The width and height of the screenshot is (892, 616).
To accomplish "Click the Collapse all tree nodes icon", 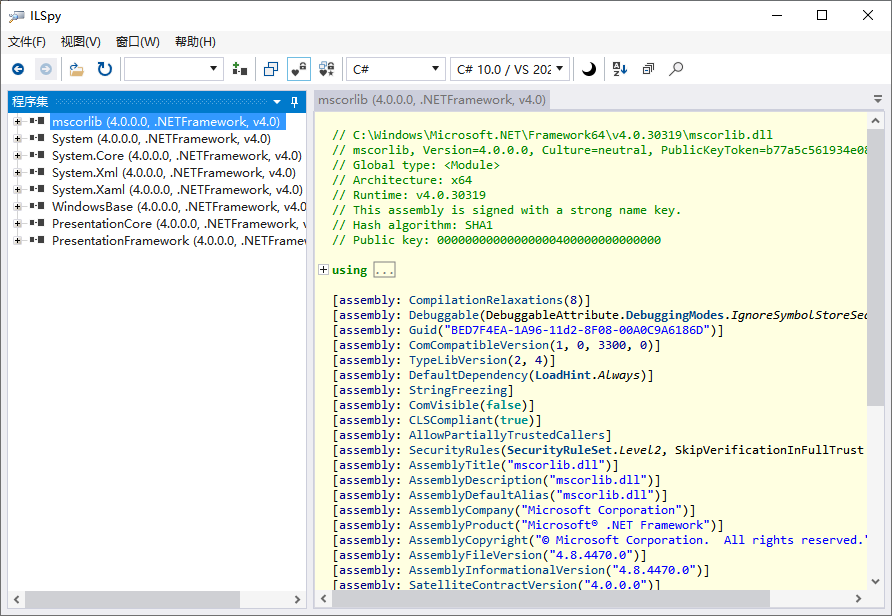I will (648, 69).
